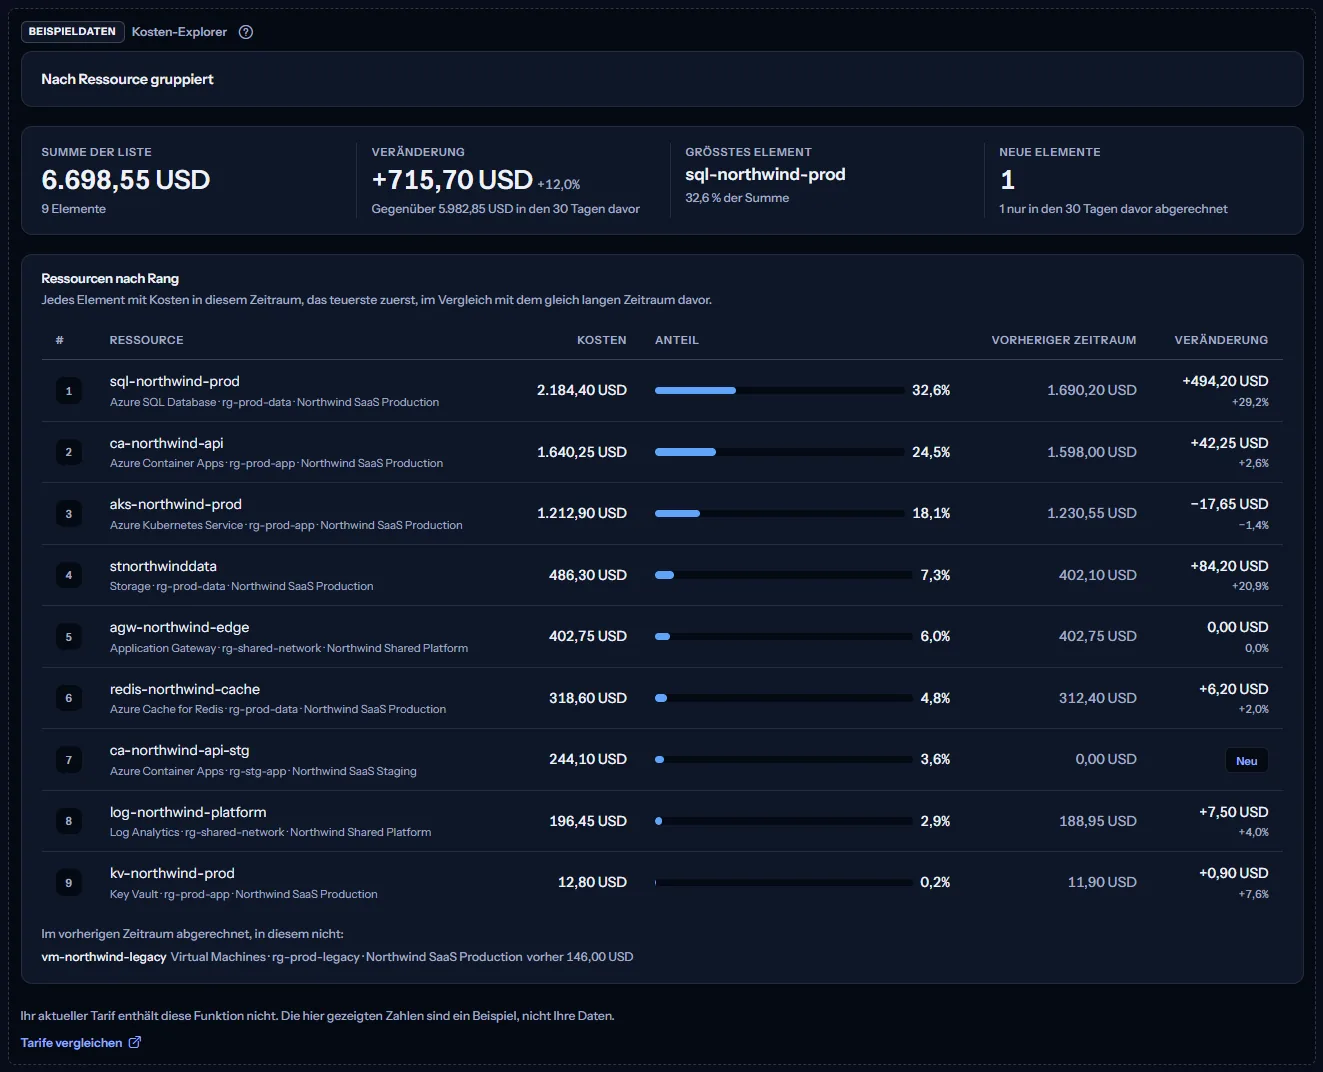Viewport: 1323px width, 1072px height.
Task: Click the help icon beside Kosten-Explorer
Action: [246, 32]
